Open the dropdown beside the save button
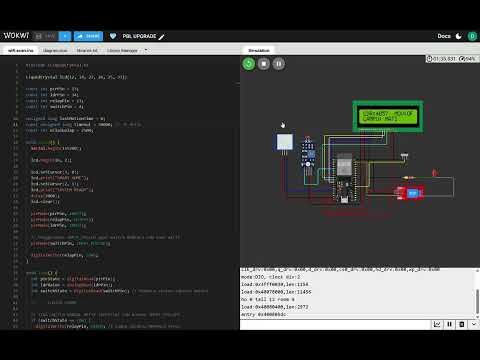480x360 pixels. point(65,36)
